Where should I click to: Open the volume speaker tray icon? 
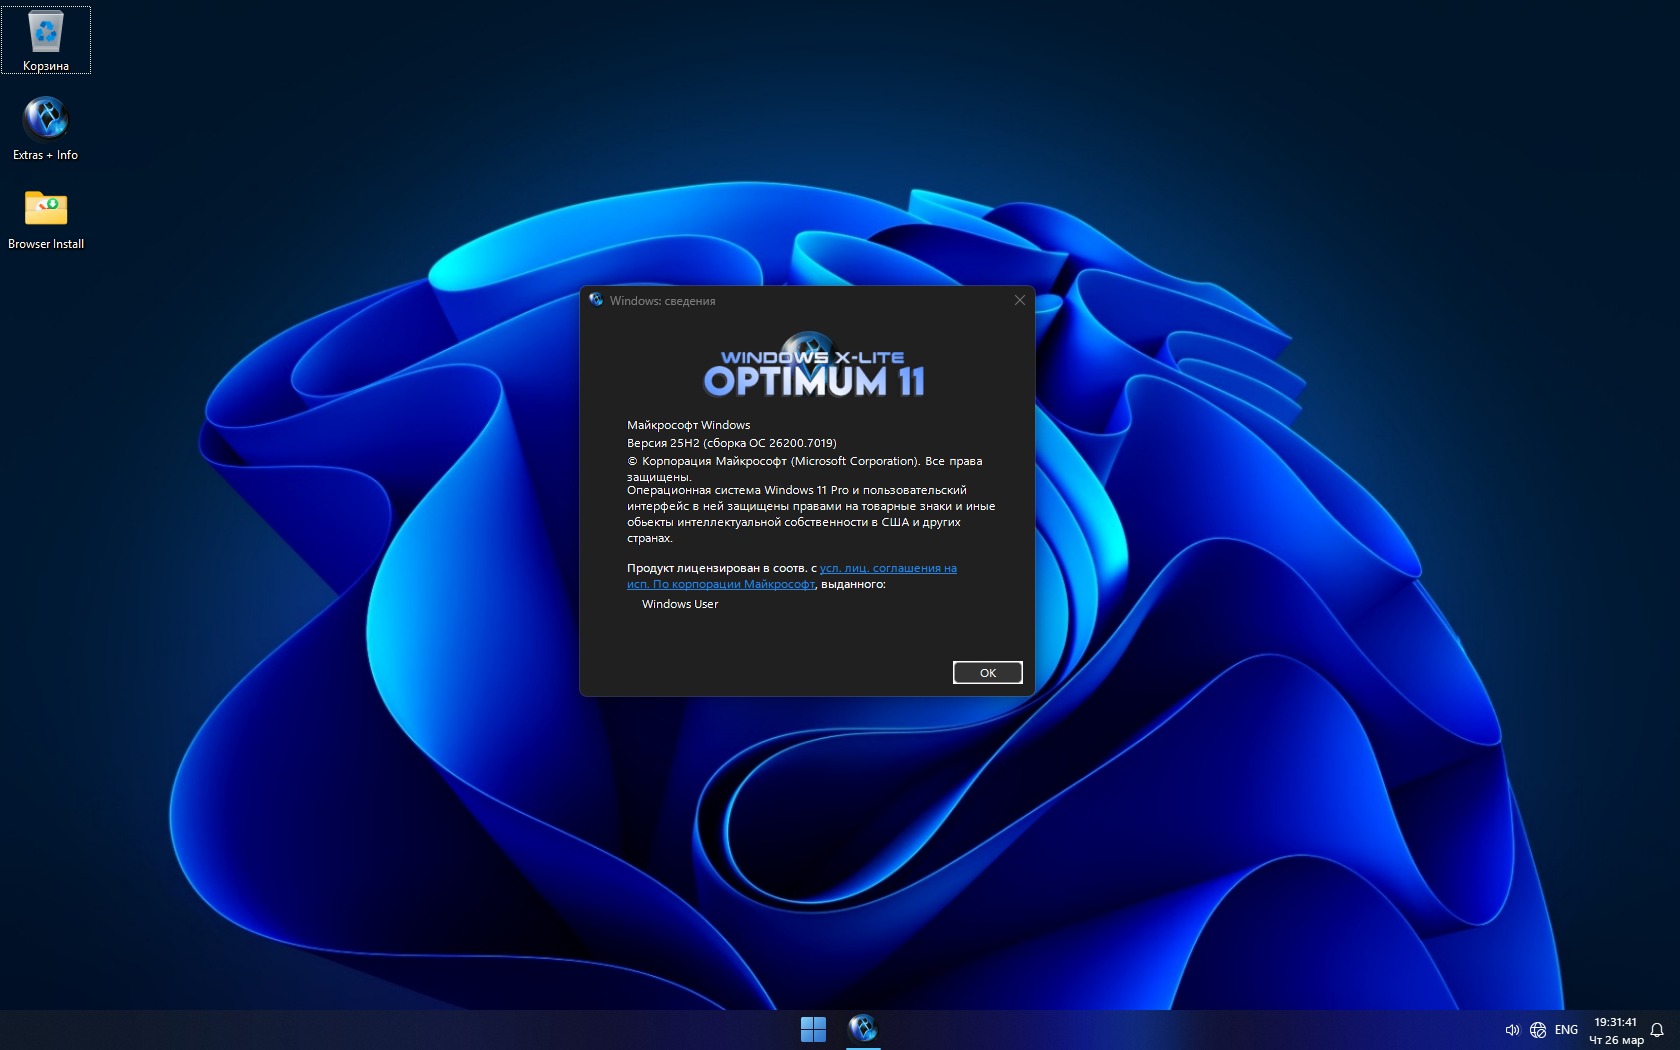pyautogui.click(x=1511, y=1030)
